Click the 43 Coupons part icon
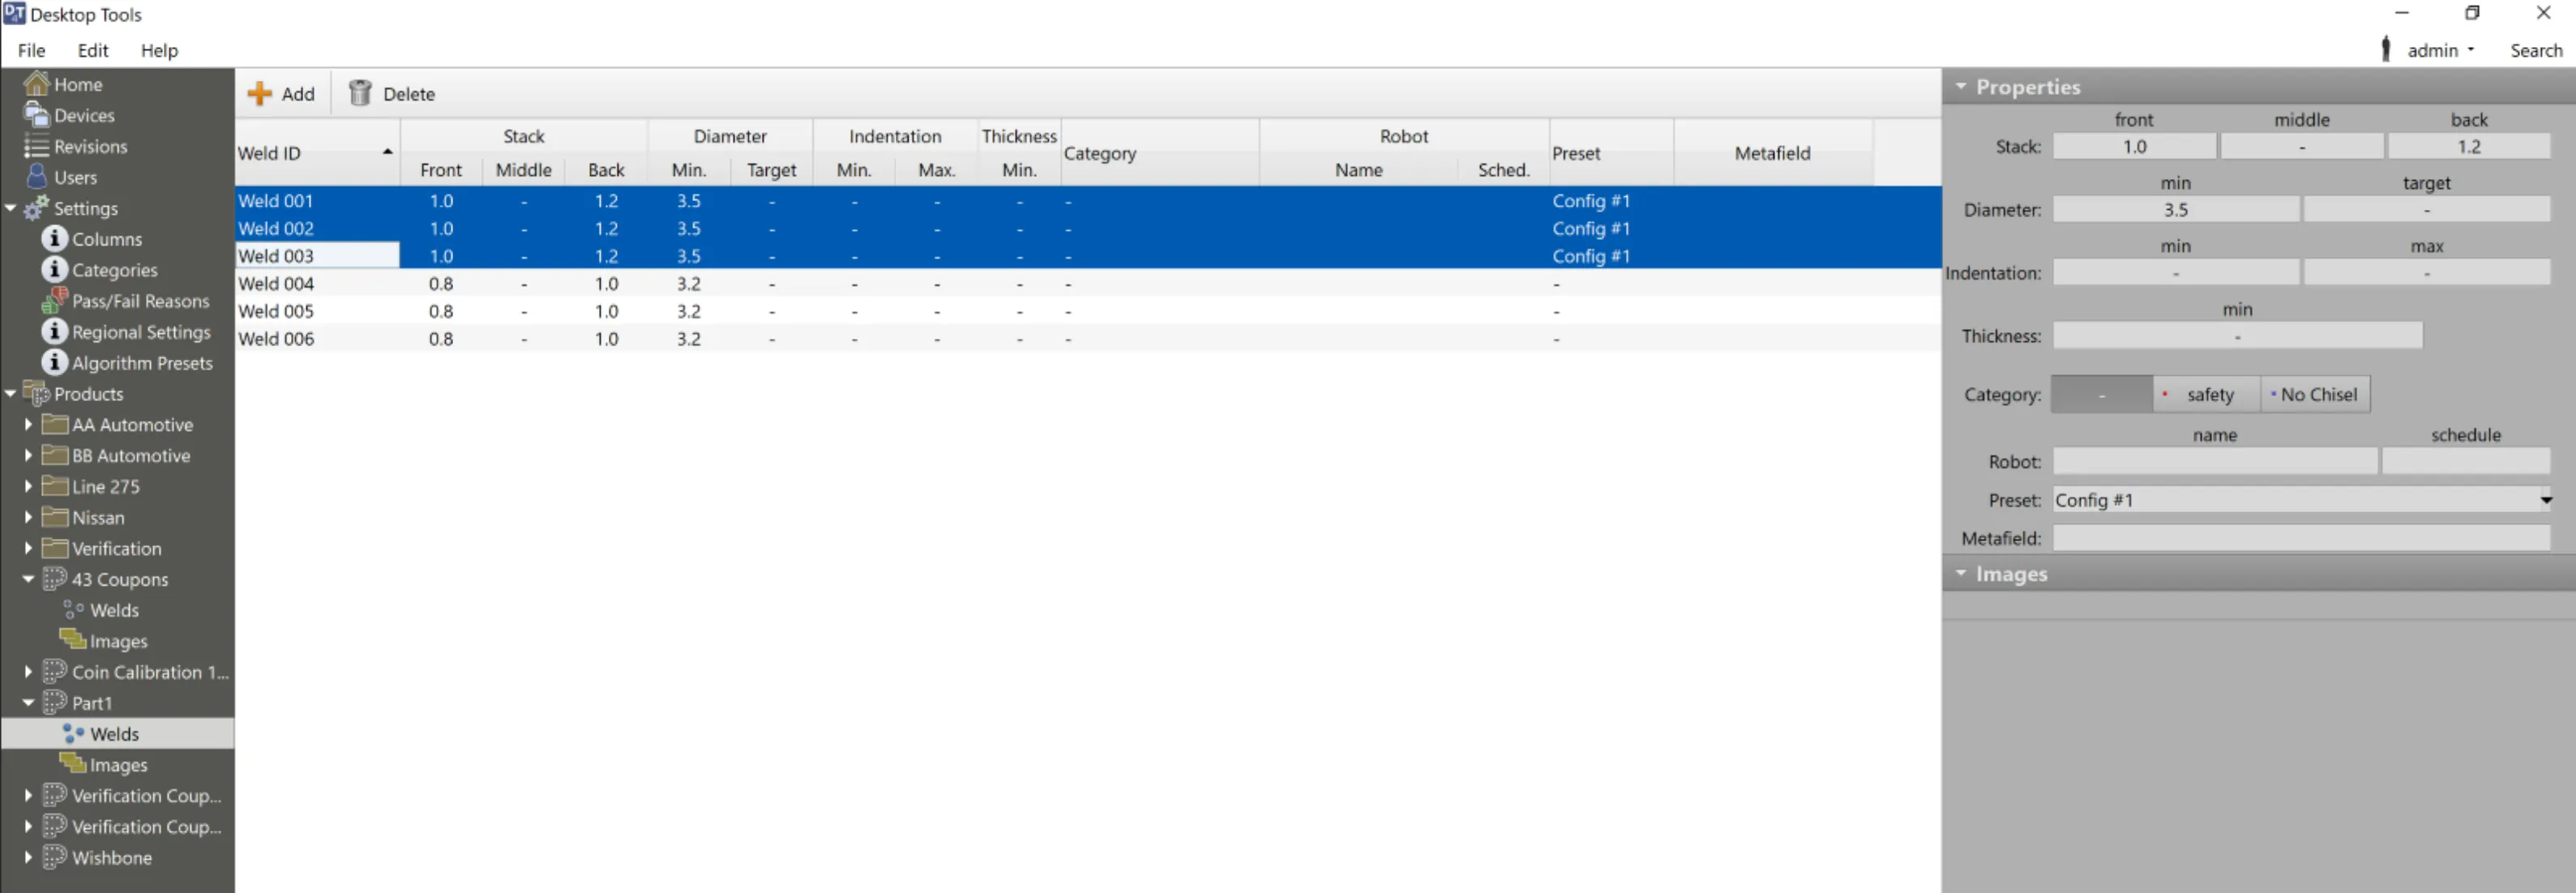Image resolution: width=2576 pixels, height=893 pixels. (x=55, y=579)
